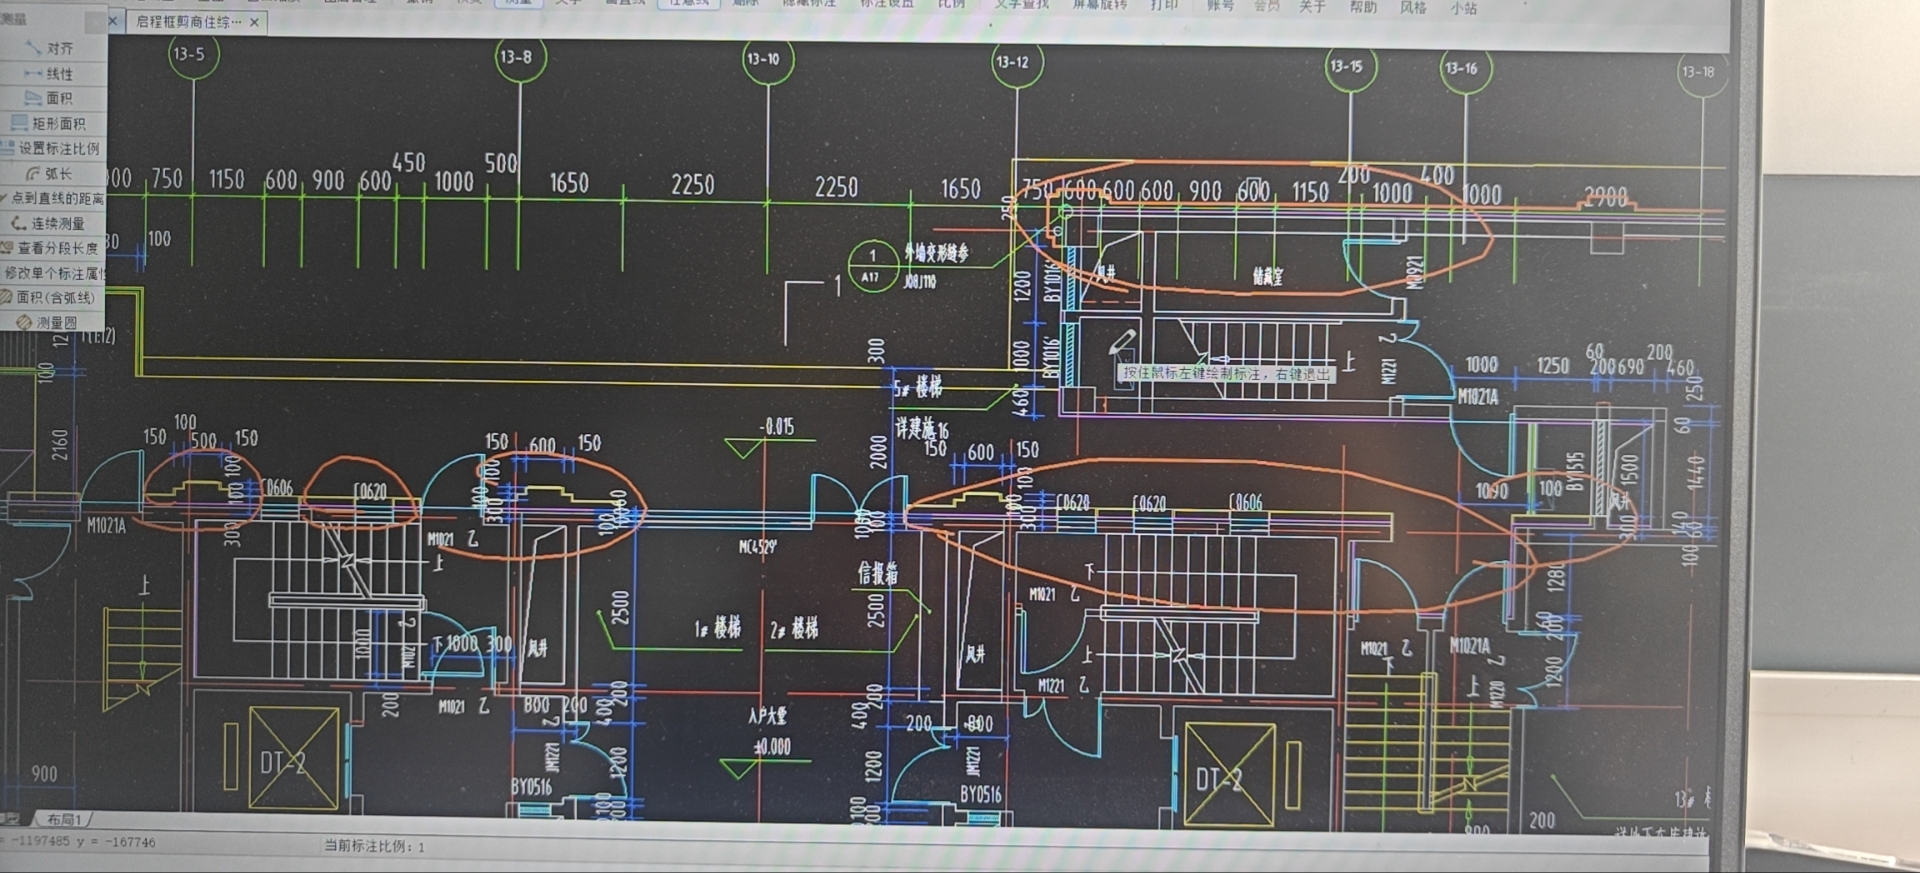
Task: Open the 帮助 help toolbar item
Action: click(x=1363, y=7)
